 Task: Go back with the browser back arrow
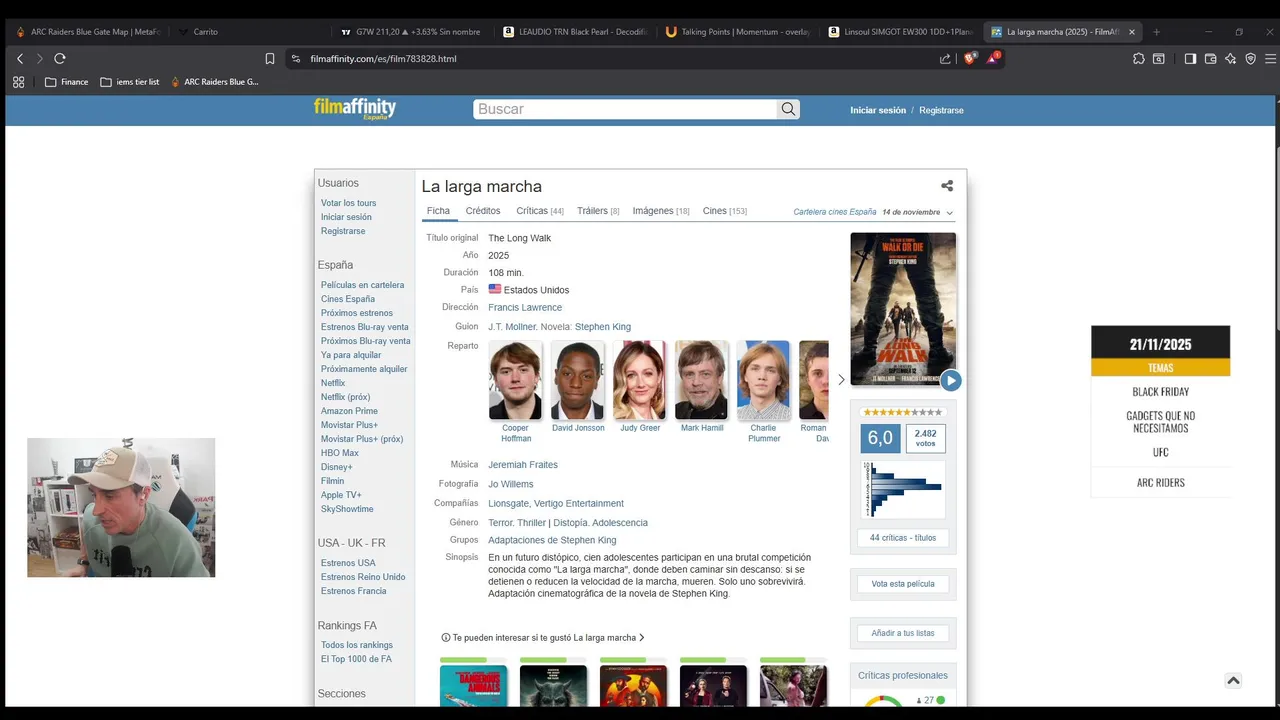pyautogui.click(x=20, y=59)
